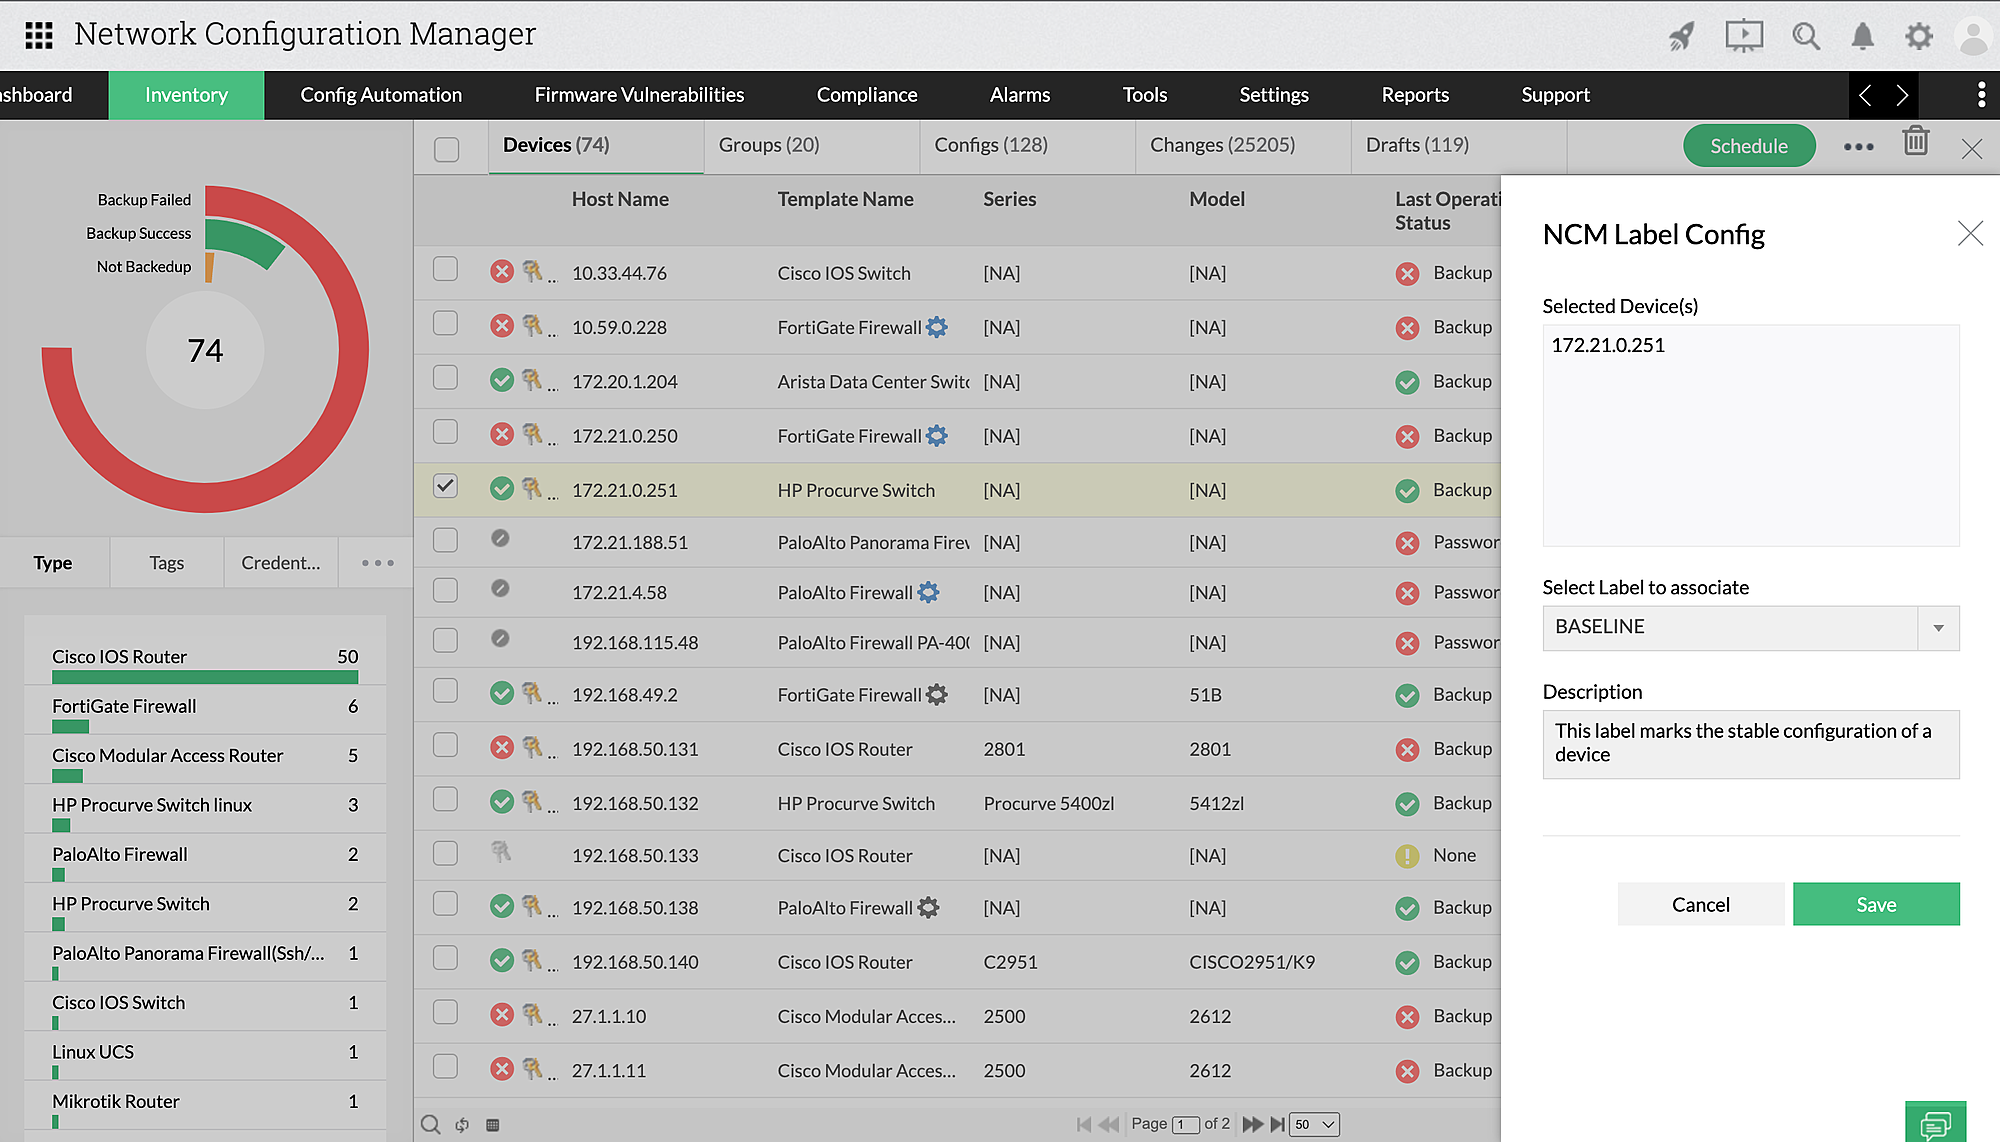
Task: Click gear icon beside FortiGate Firewall 10.59.0.228
Action: [x=937, y=327]
